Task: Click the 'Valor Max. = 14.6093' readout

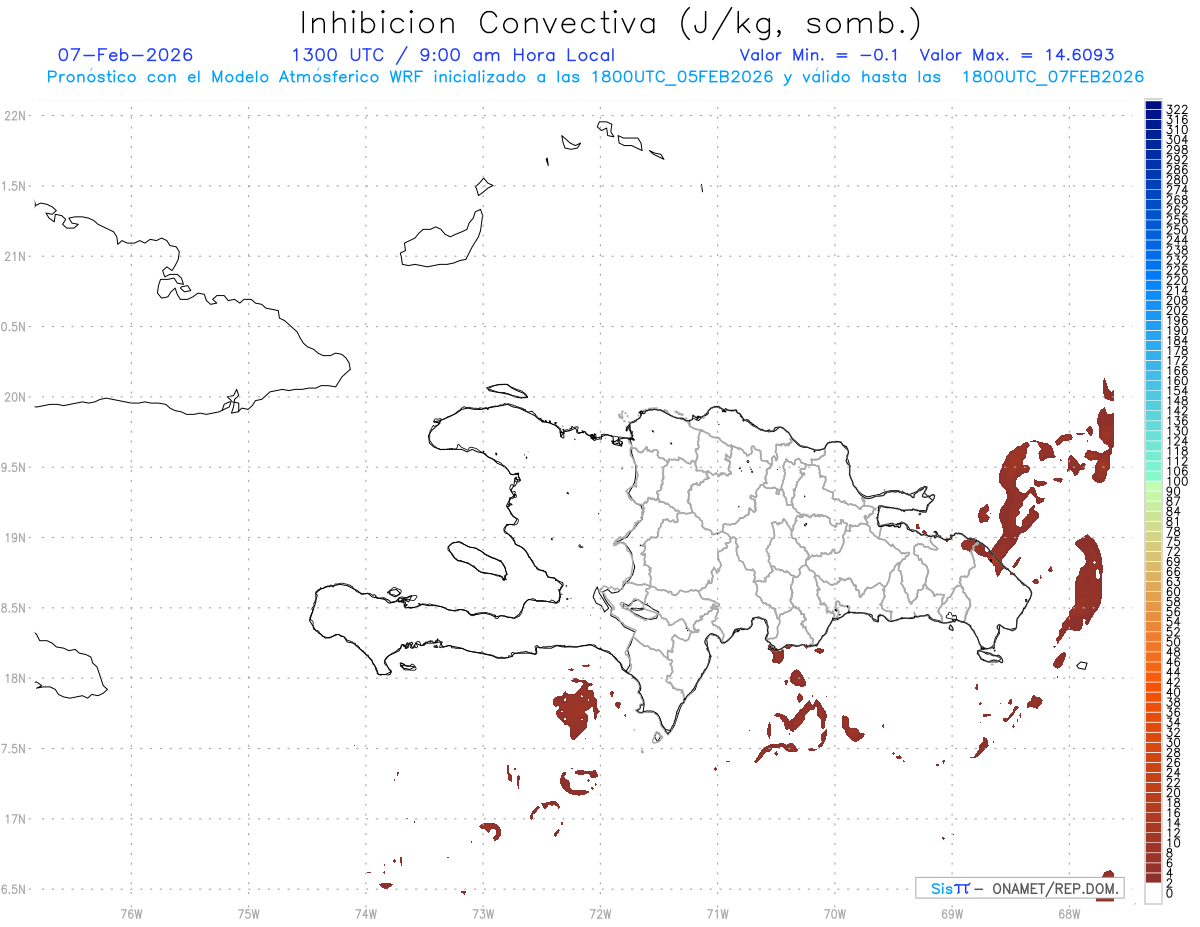Action: click(x=1017, y=55)
